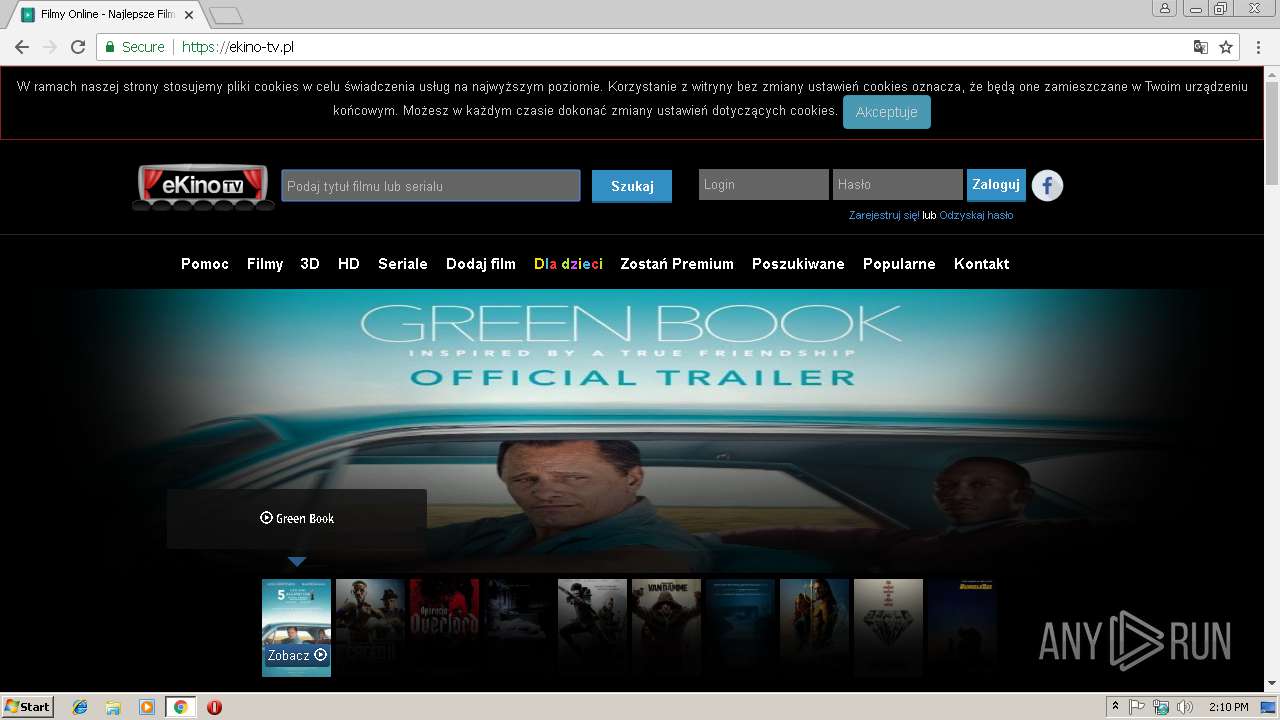Open the media player taskbar icon
This screenshot has height=720, width=1280.
pos(147,707)
